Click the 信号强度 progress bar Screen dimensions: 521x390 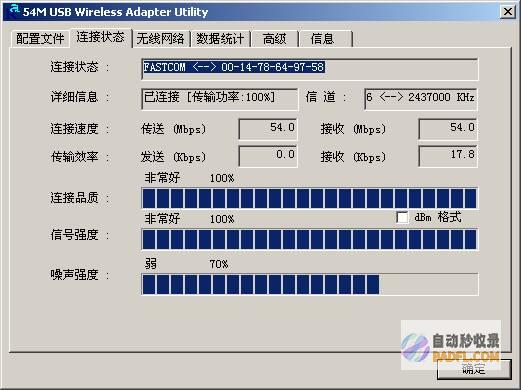point(310,239)
